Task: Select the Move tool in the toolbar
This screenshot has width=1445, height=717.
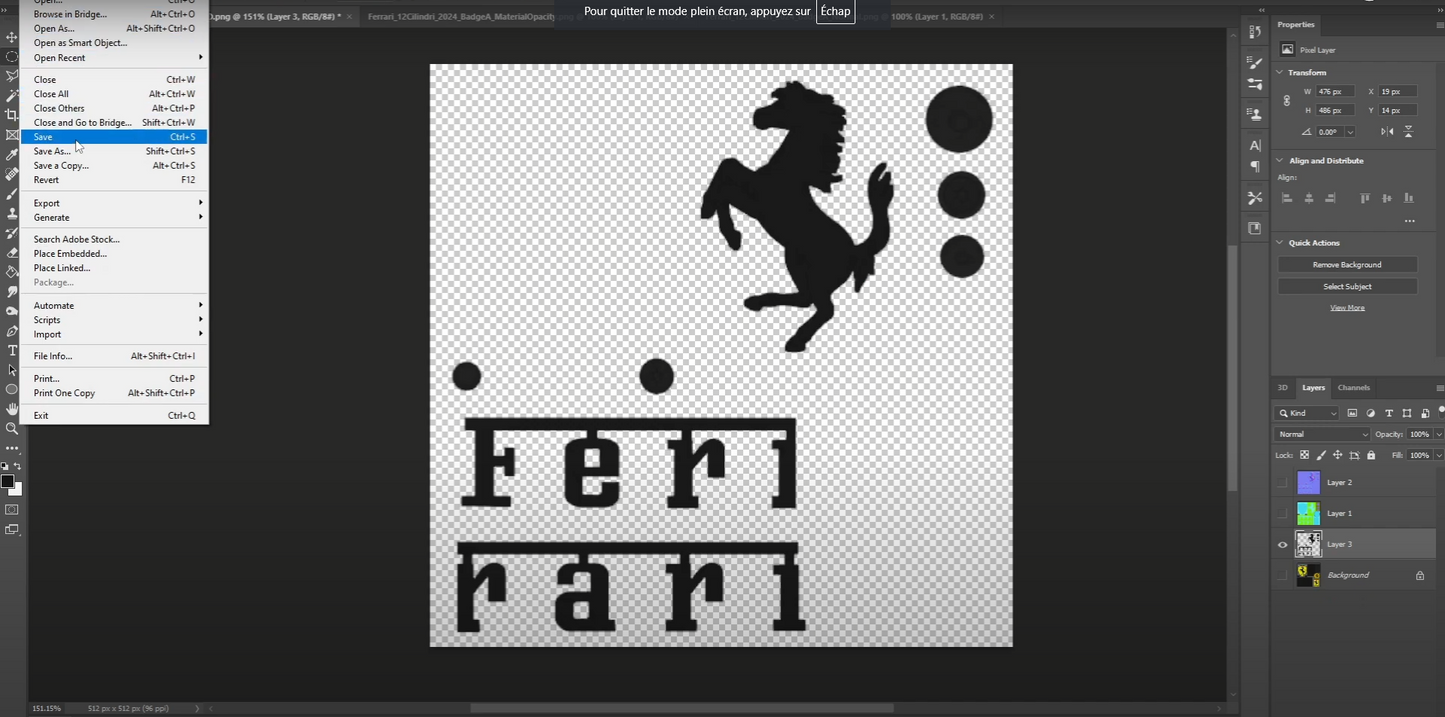Action: pos(12,37)
